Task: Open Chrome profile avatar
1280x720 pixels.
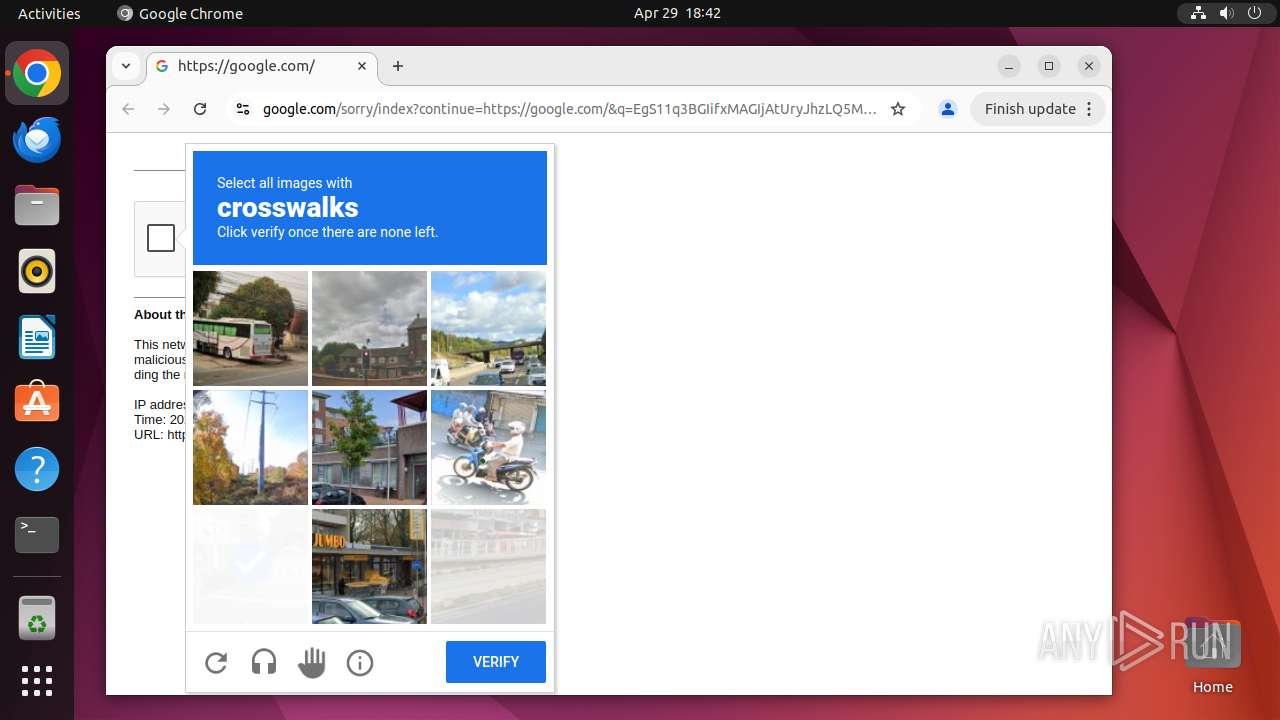Action: click(948, 109)
